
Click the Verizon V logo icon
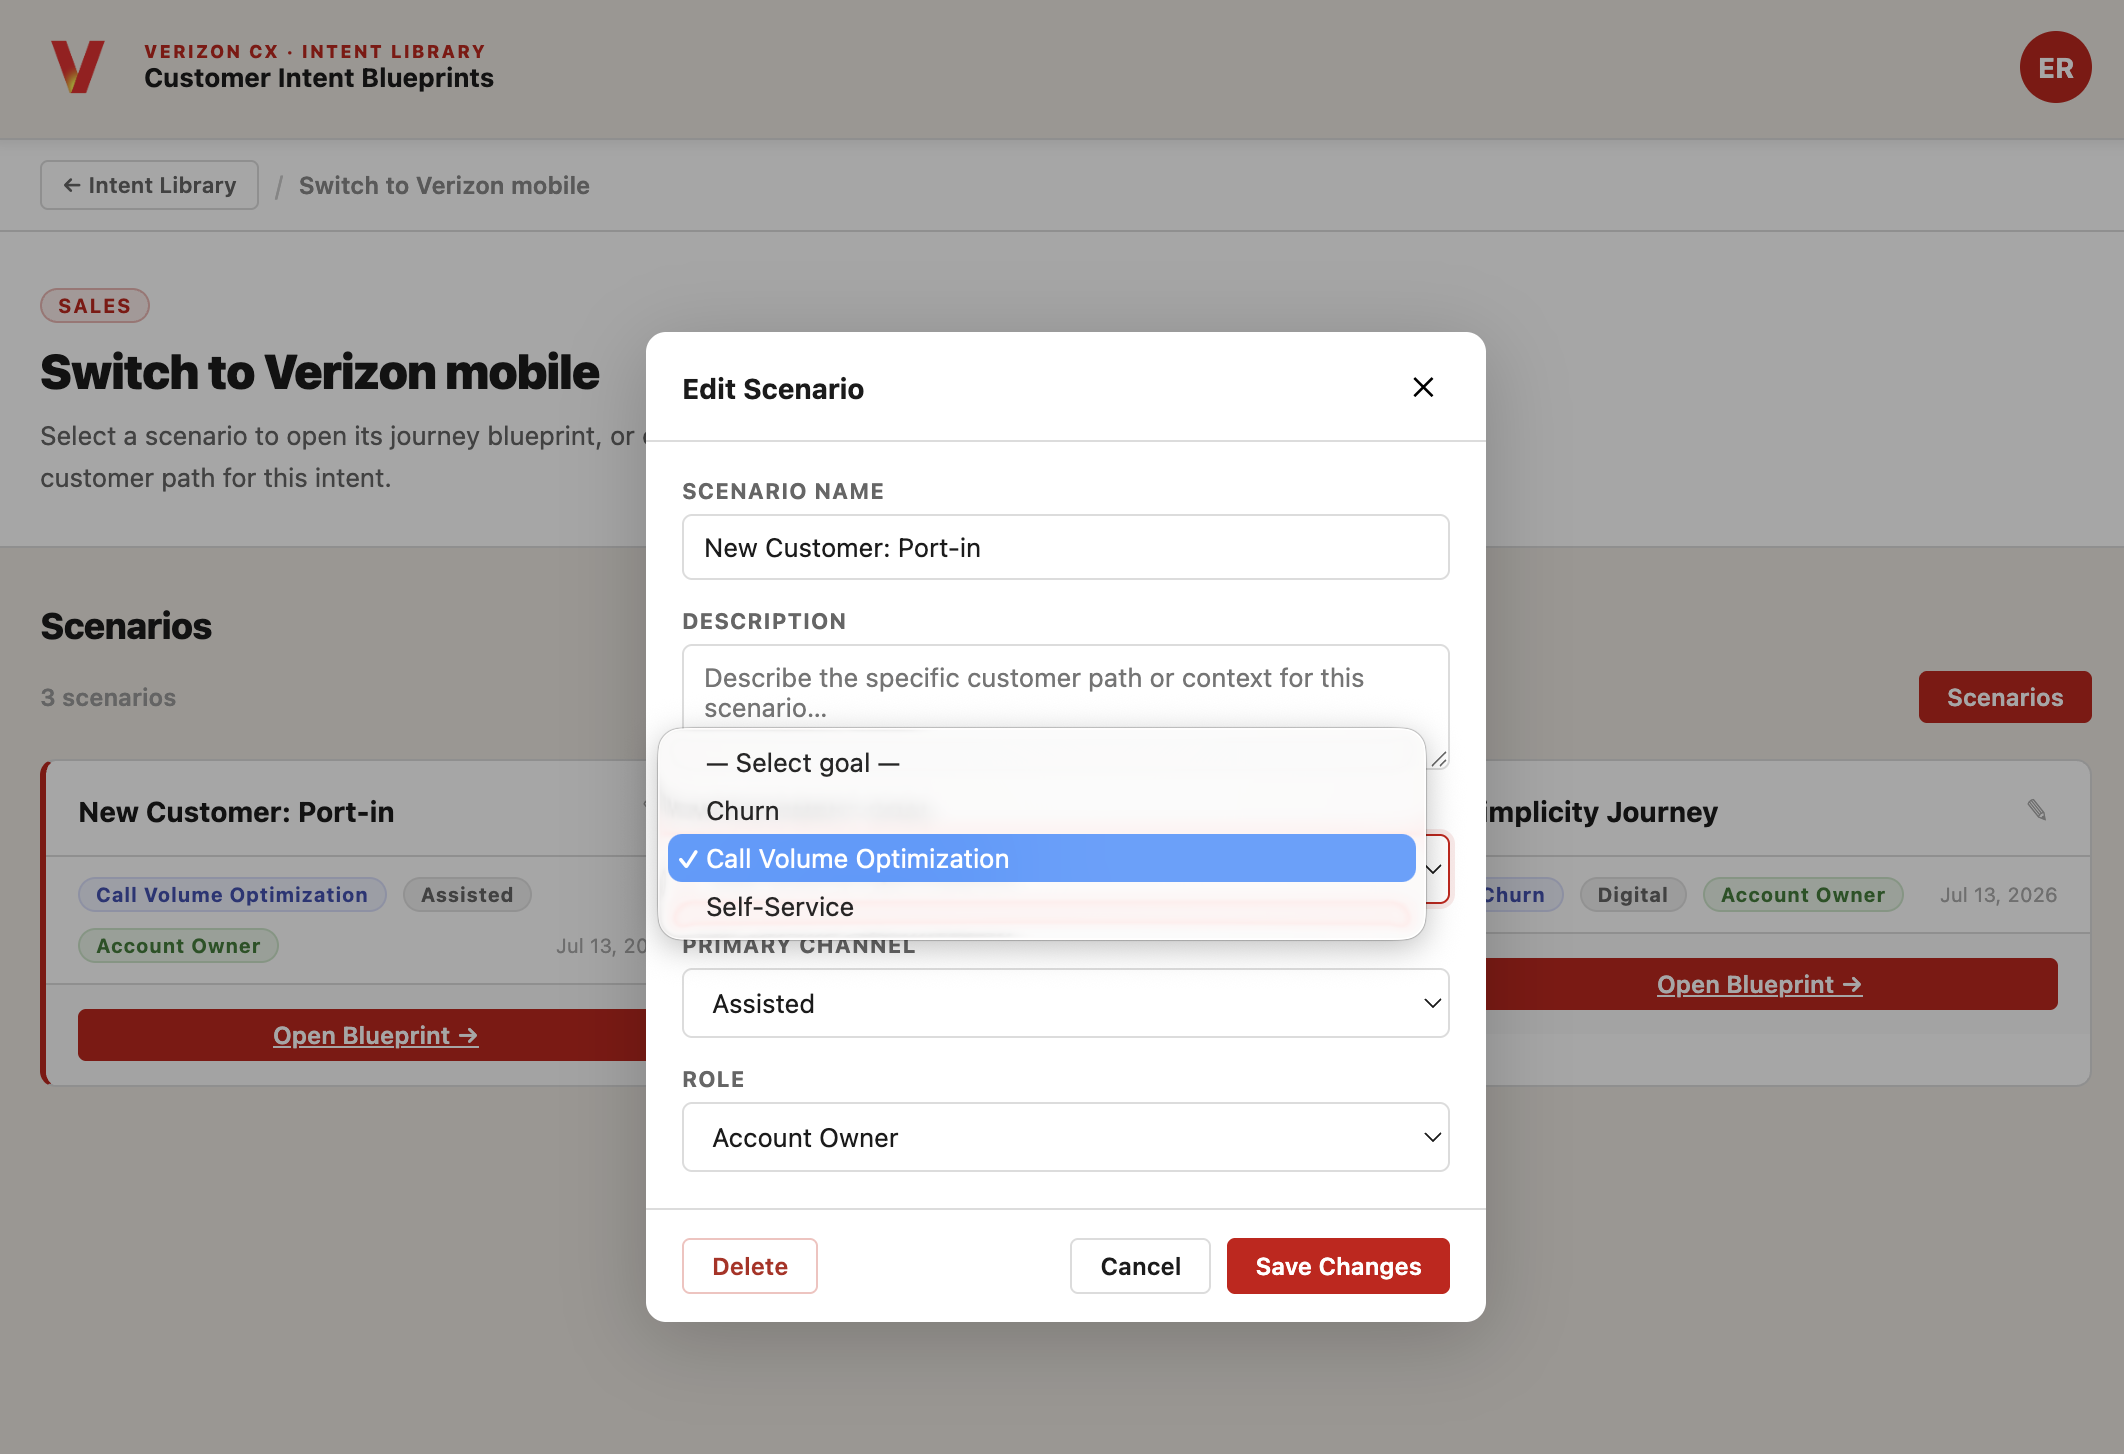pos(78,67)
